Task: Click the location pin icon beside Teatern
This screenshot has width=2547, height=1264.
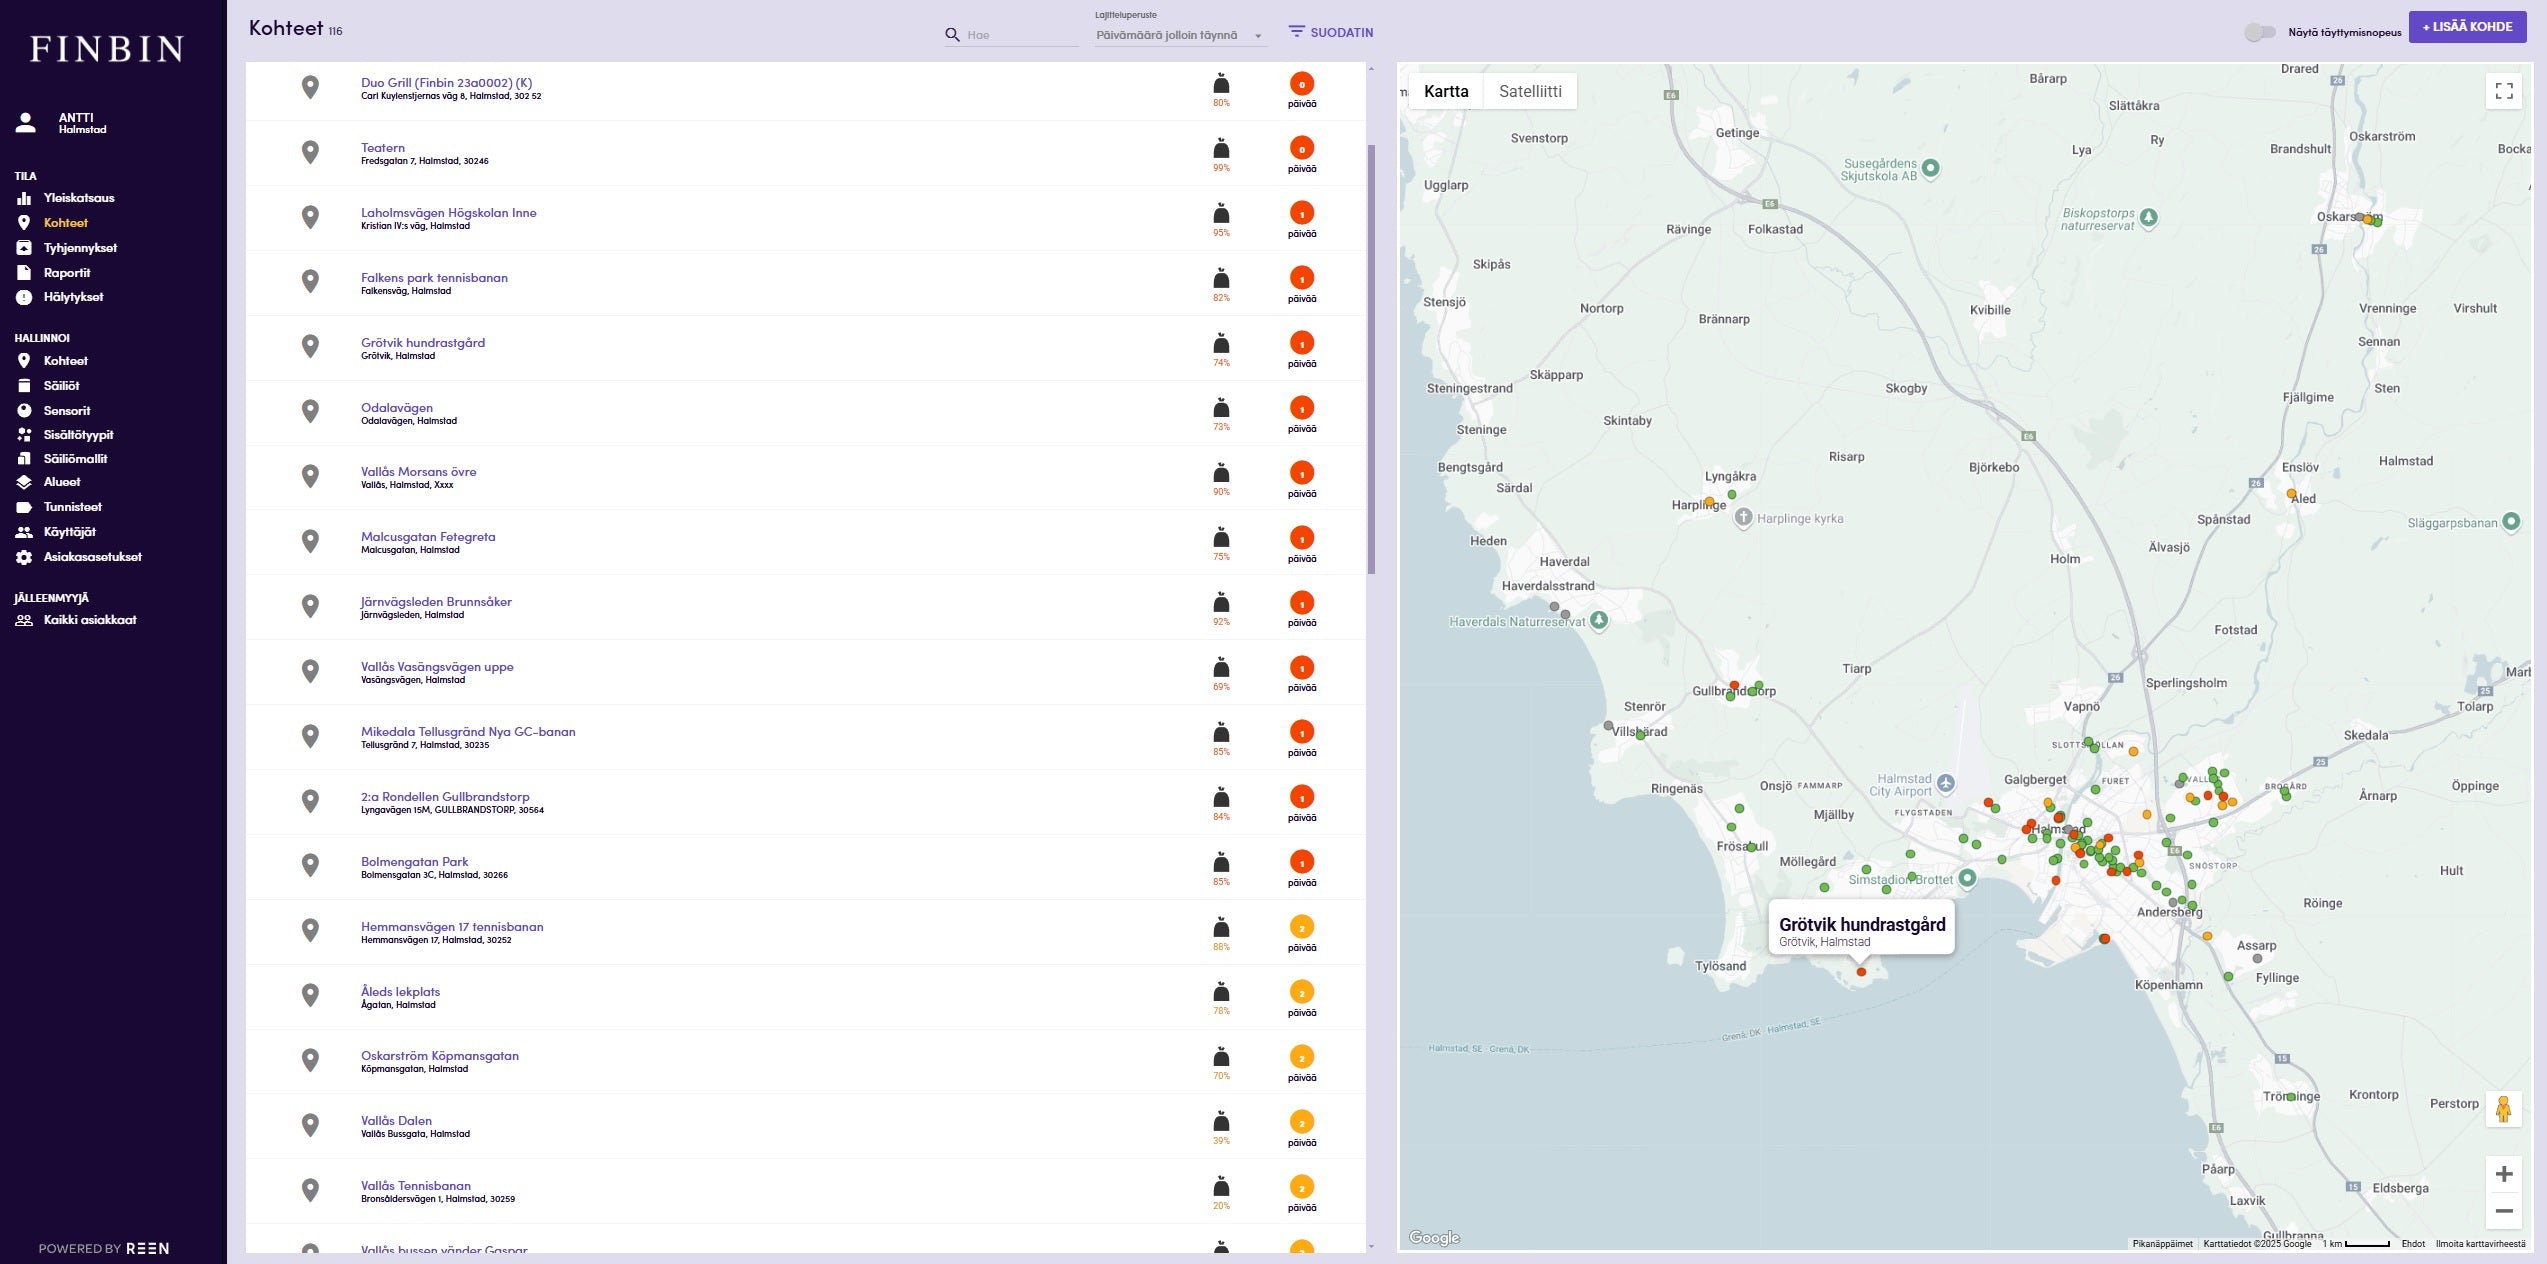Action: [x=311, y=152]
